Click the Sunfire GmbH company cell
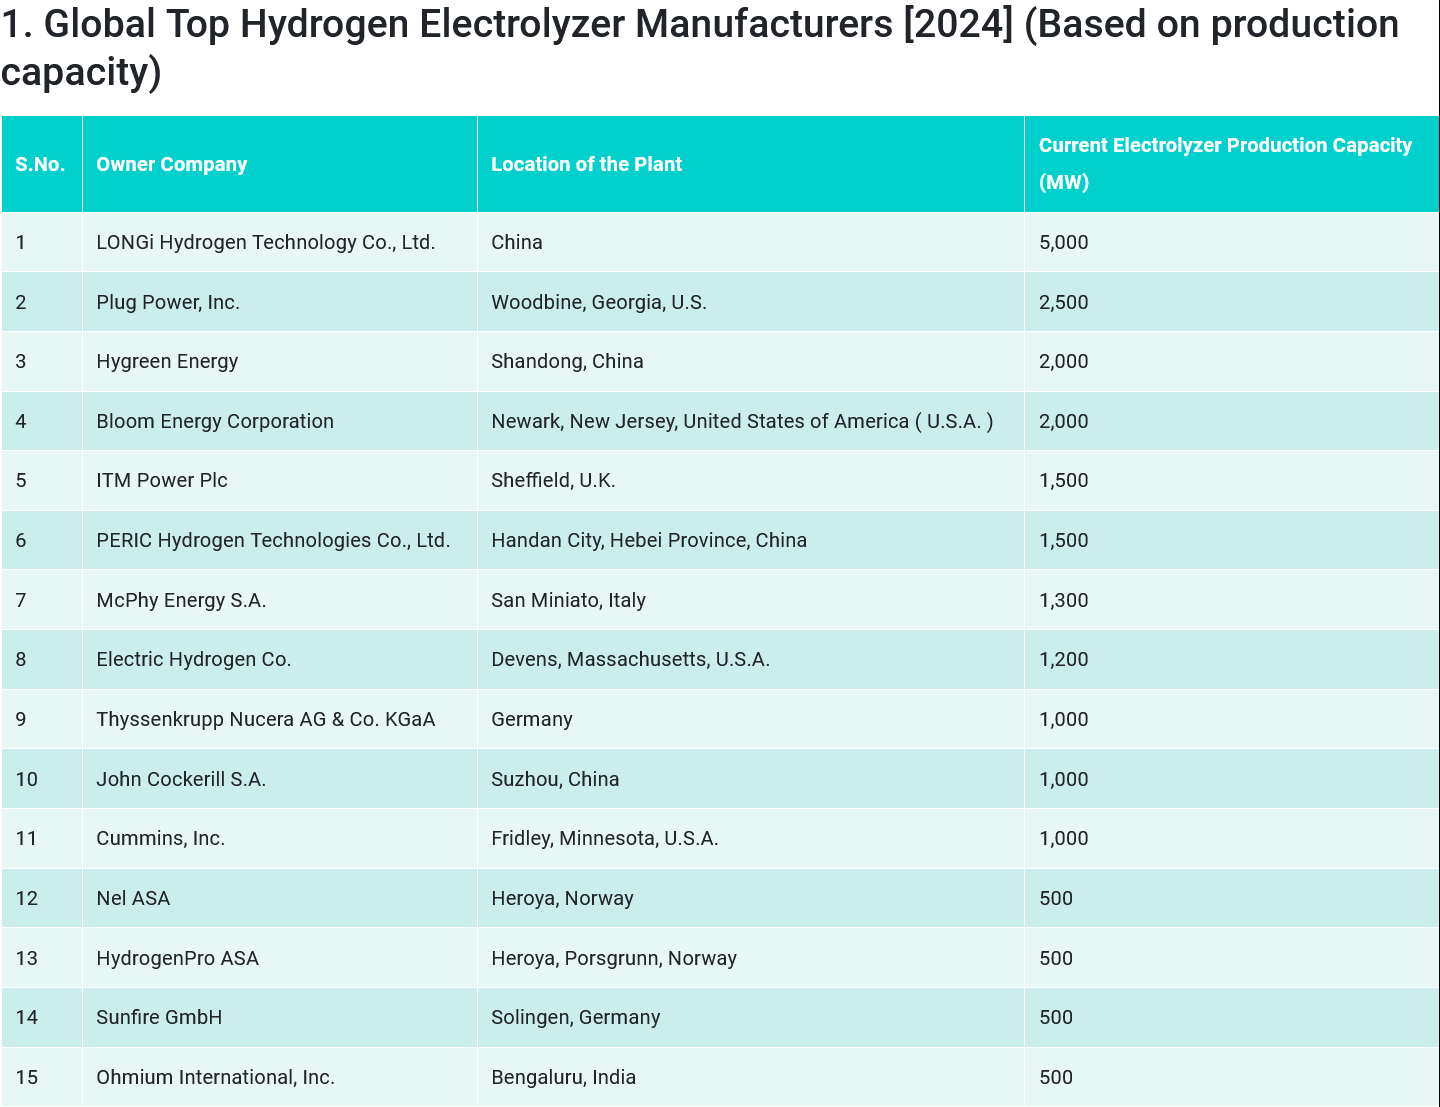Viewport: 1440px width, 1107px height. [x=159, y=1017]
